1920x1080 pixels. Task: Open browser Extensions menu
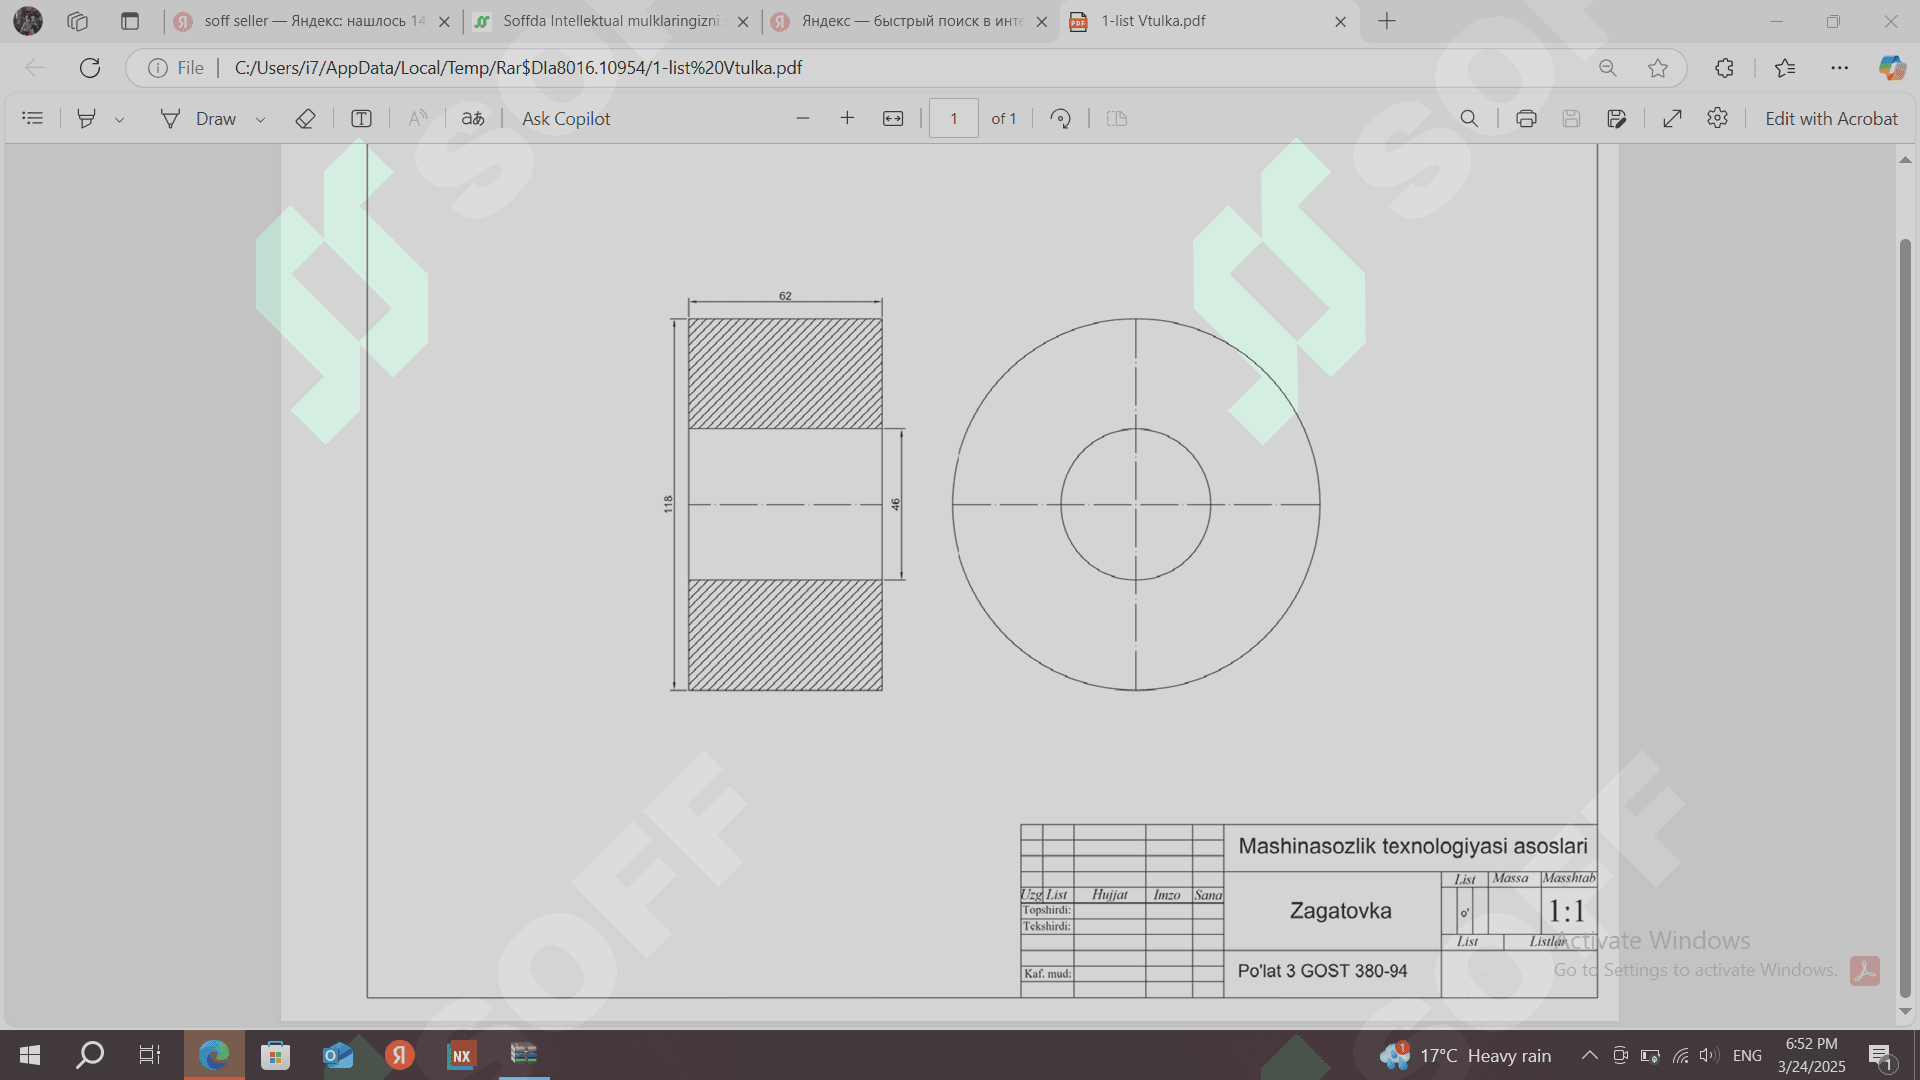coord(1724,68)
